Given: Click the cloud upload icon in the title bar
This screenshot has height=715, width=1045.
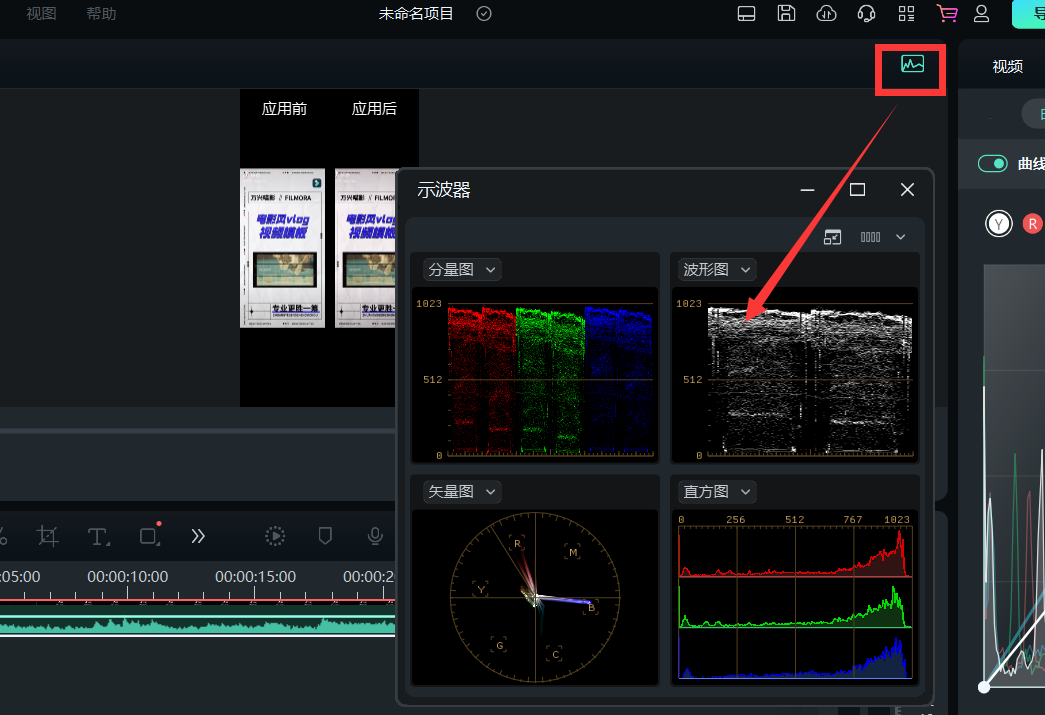Looking at the screenshot, I should coord(826,14).
